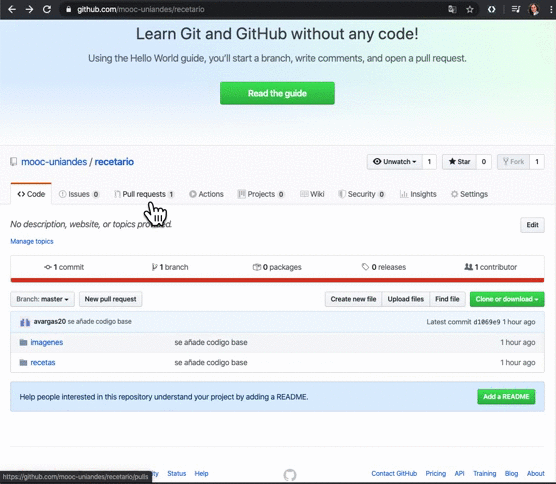Click avargas20 avatar in commit bar
Viewport: 556px width, 484px height.
[25, 322]
